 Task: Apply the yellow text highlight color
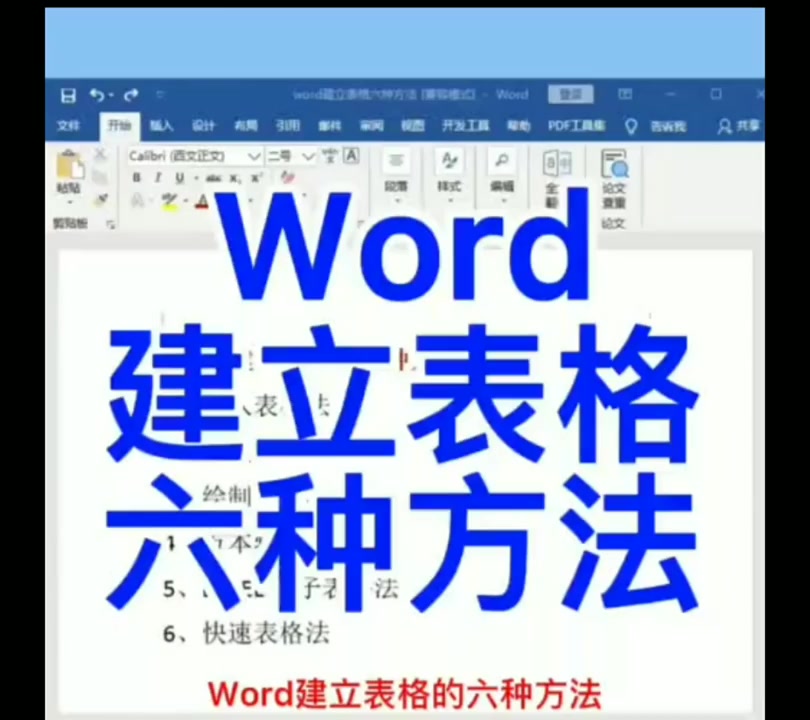click(x=169, y=201)
